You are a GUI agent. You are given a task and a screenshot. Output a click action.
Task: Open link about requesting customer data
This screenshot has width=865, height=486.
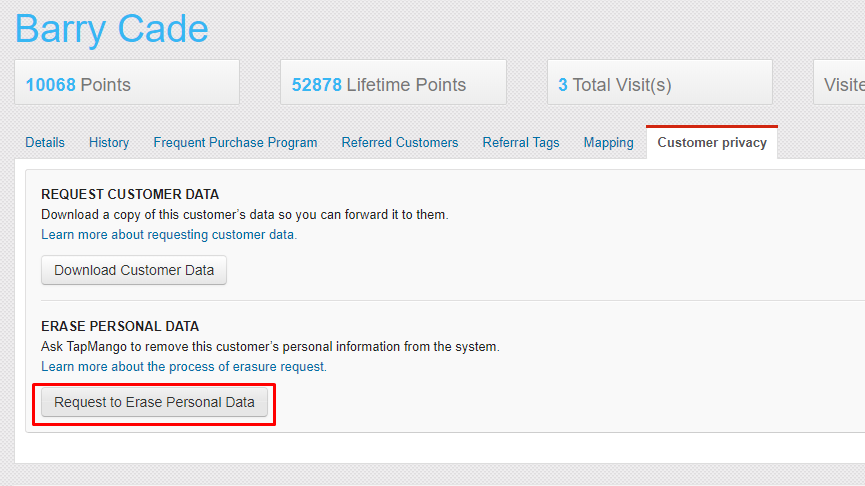169,234
